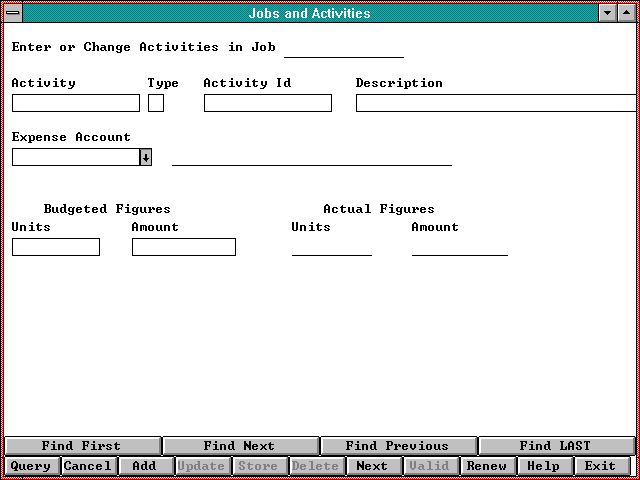This screenshot has width=640, height=480.
Task: Open the window control menu box
Action: tap(13, 13)
